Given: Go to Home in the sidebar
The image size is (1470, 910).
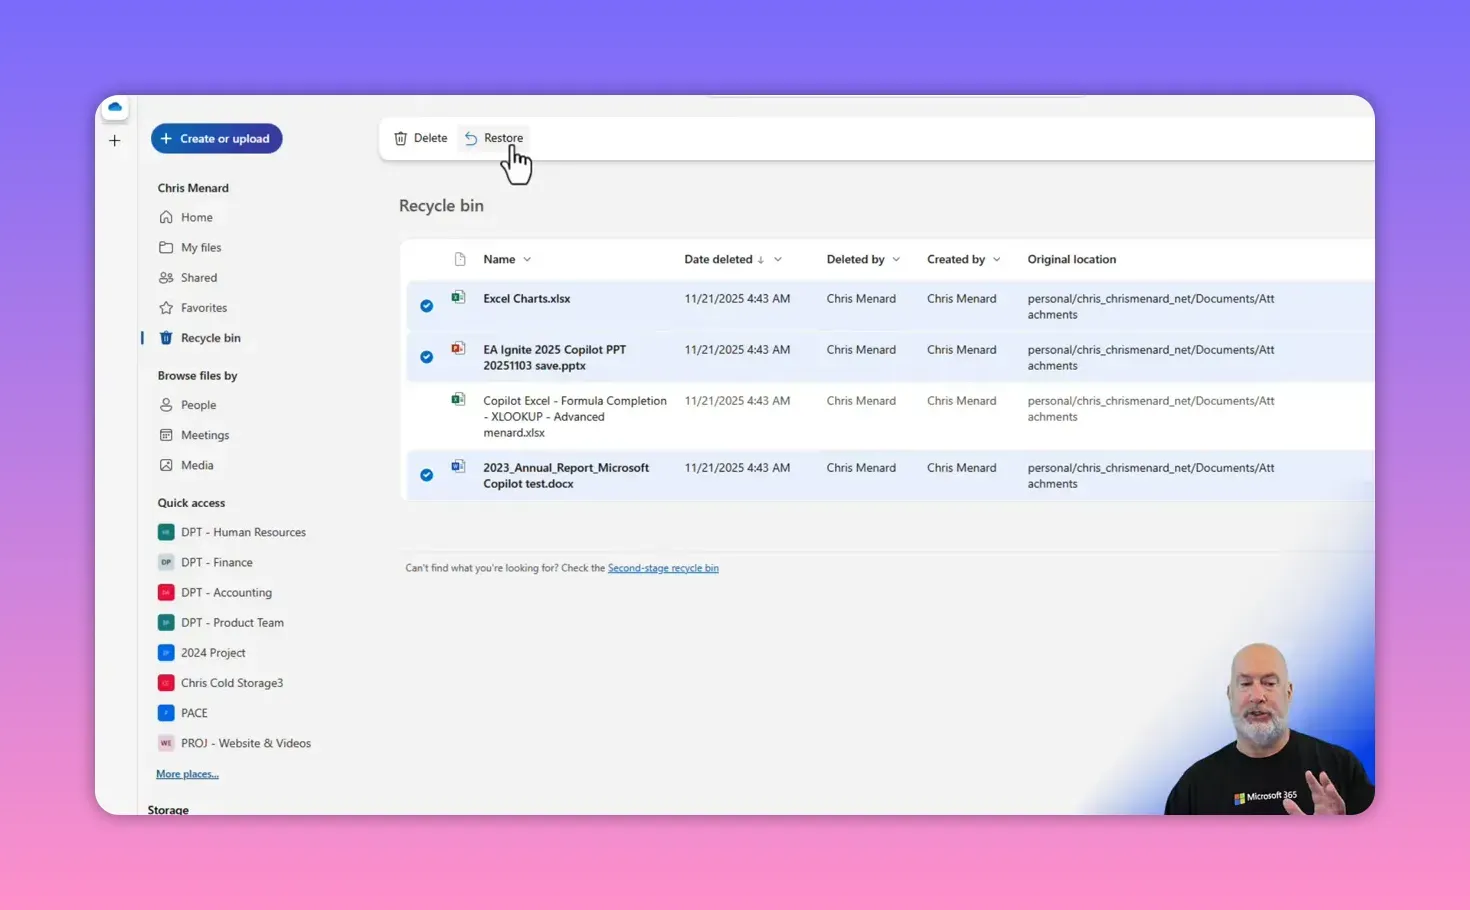Looking at the screenshot, I should click(x=197, y=217).
